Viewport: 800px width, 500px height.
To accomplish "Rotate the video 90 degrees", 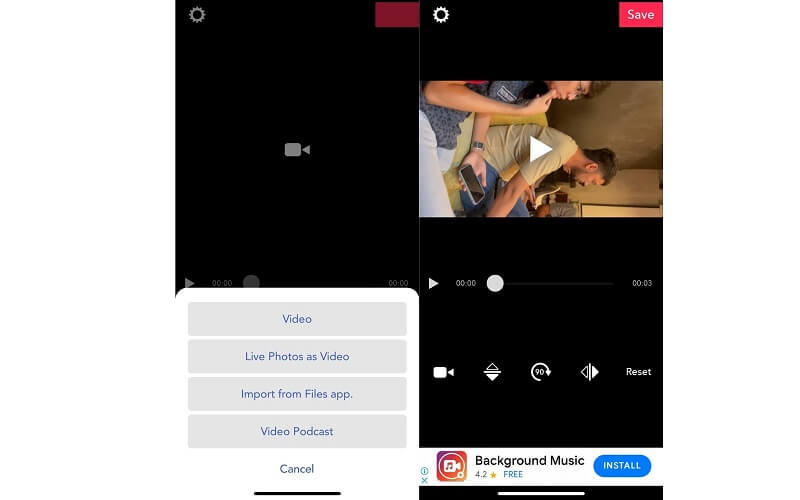I will pos(541,372).
